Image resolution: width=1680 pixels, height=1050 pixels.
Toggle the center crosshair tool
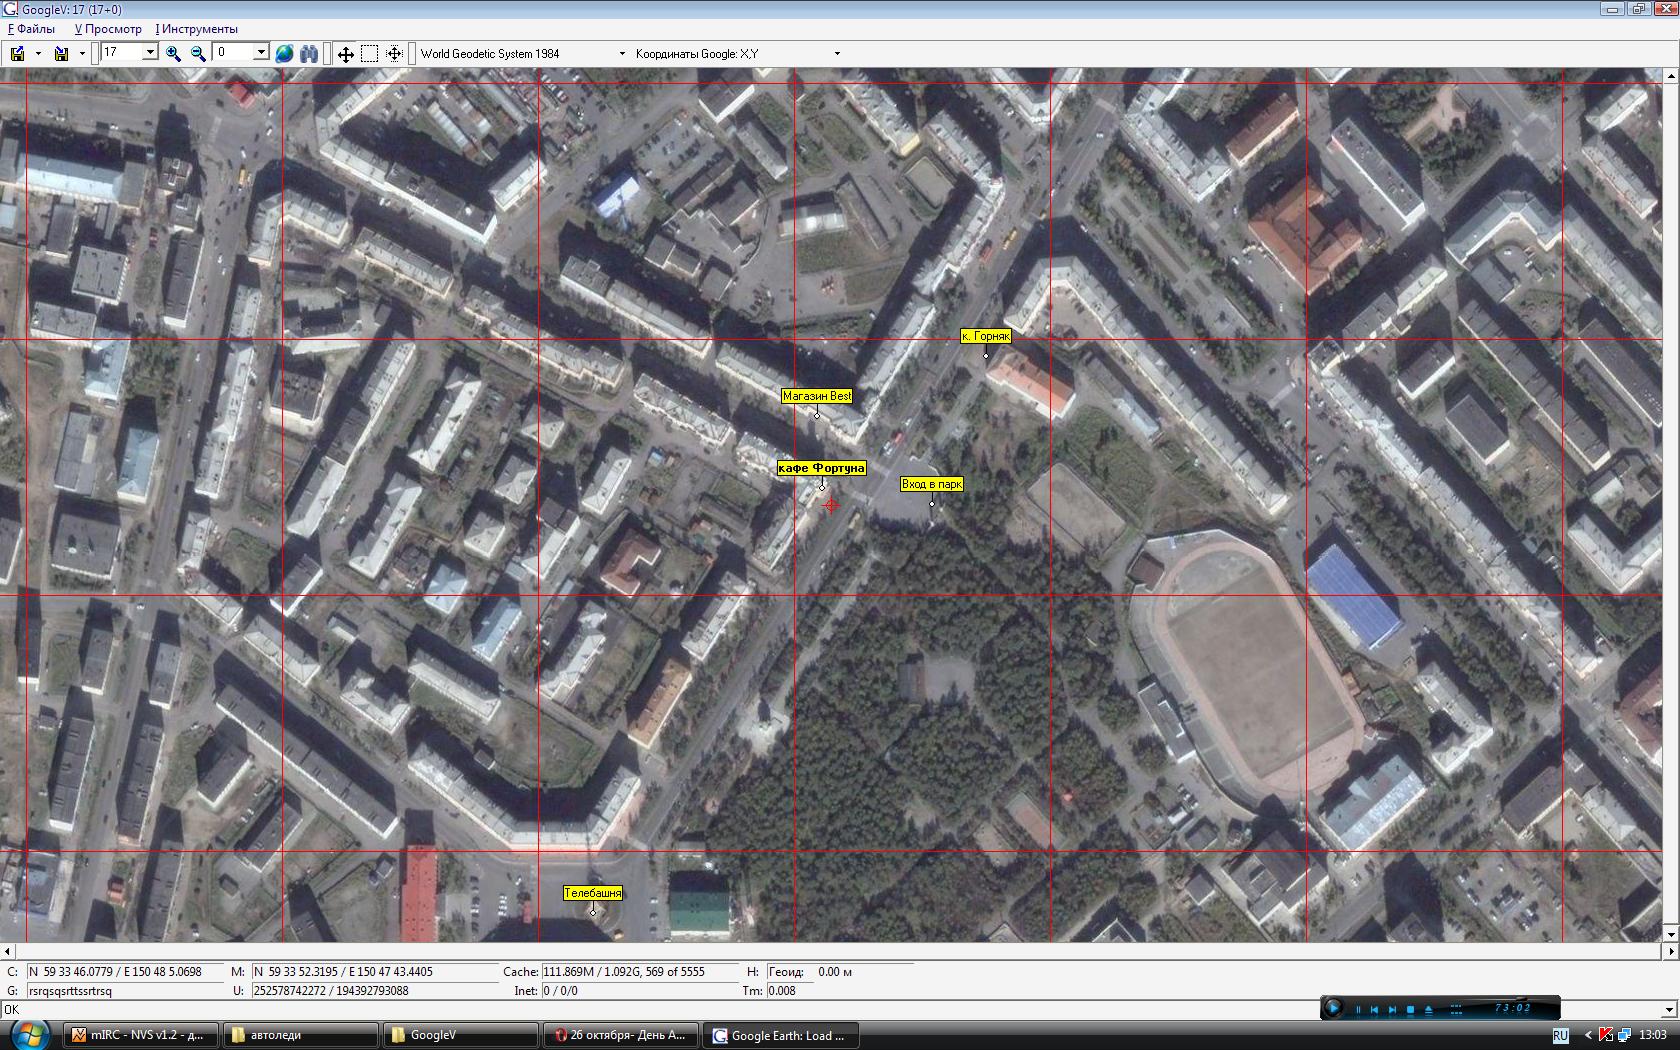(x=394, y=54)
